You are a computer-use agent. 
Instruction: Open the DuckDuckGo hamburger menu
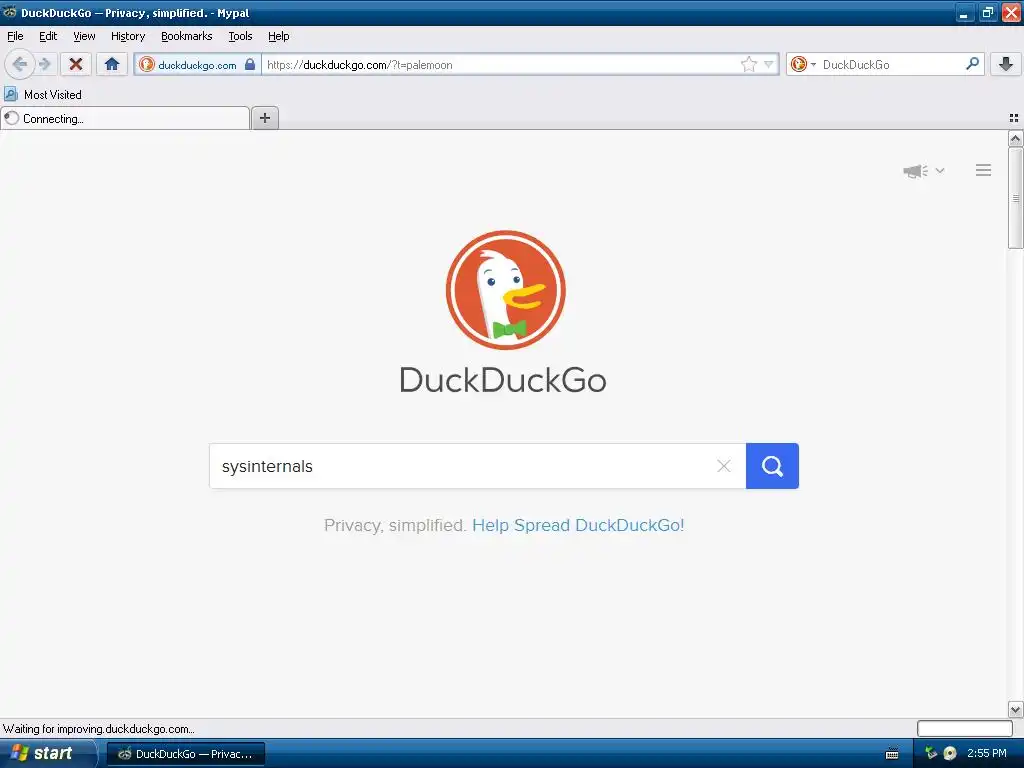(984, 170)
